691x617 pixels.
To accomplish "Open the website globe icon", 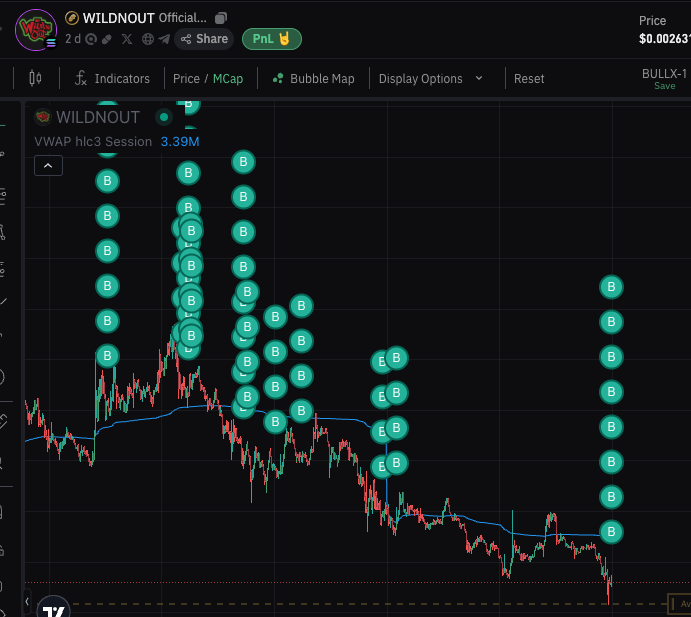I will (148, 39).
